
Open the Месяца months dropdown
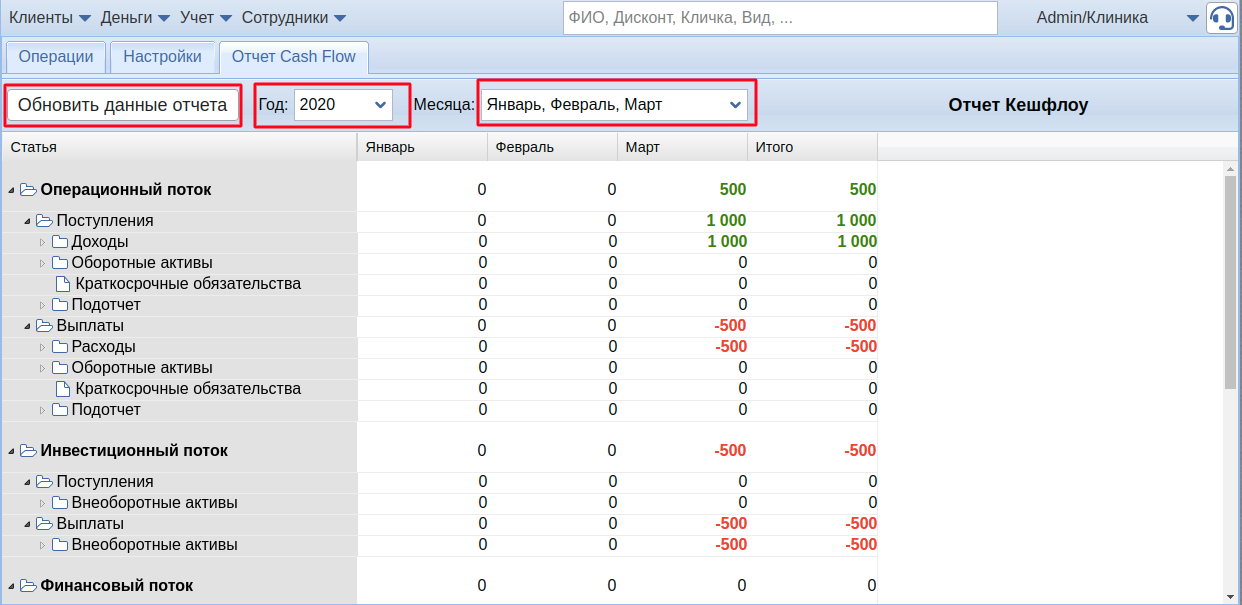614,104
